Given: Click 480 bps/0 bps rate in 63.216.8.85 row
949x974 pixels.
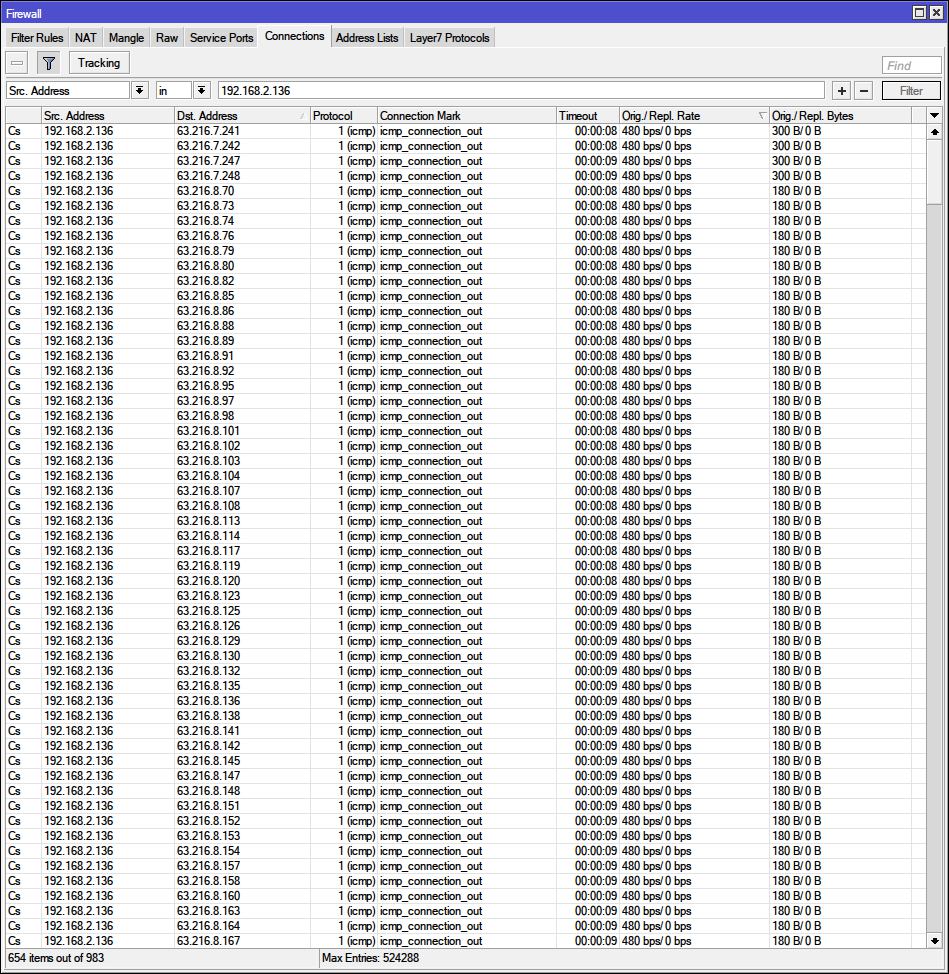Looking at the screenshot, I should click(694, 296).
